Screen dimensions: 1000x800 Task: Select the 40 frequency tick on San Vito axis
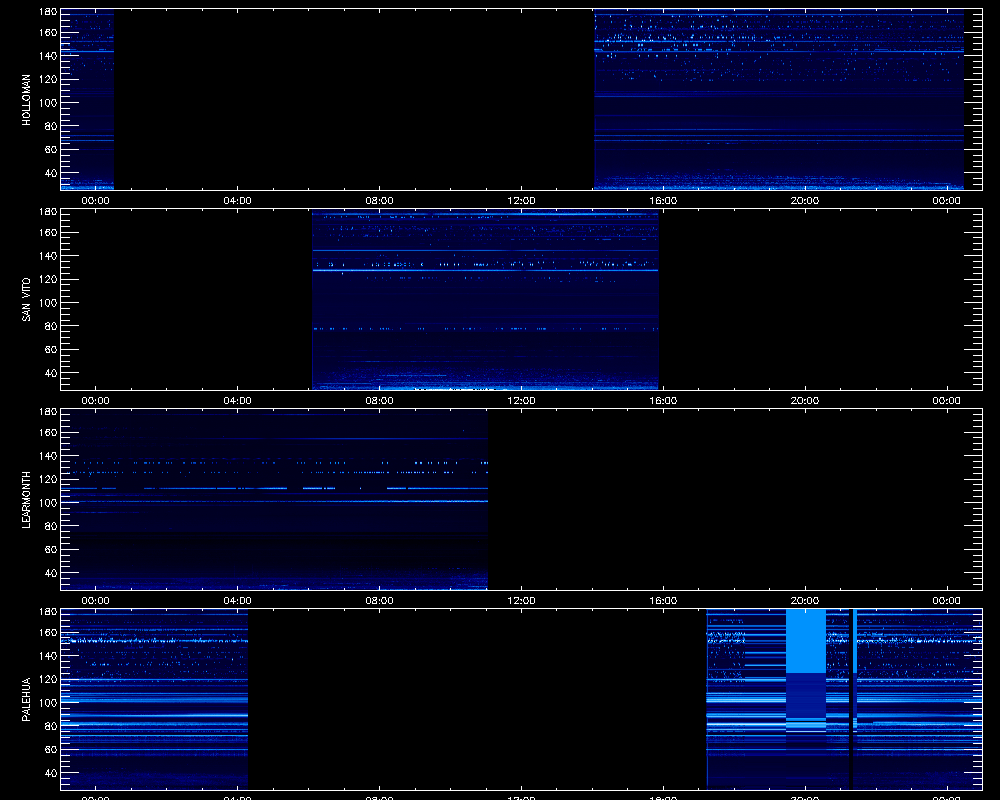point(51,373)
